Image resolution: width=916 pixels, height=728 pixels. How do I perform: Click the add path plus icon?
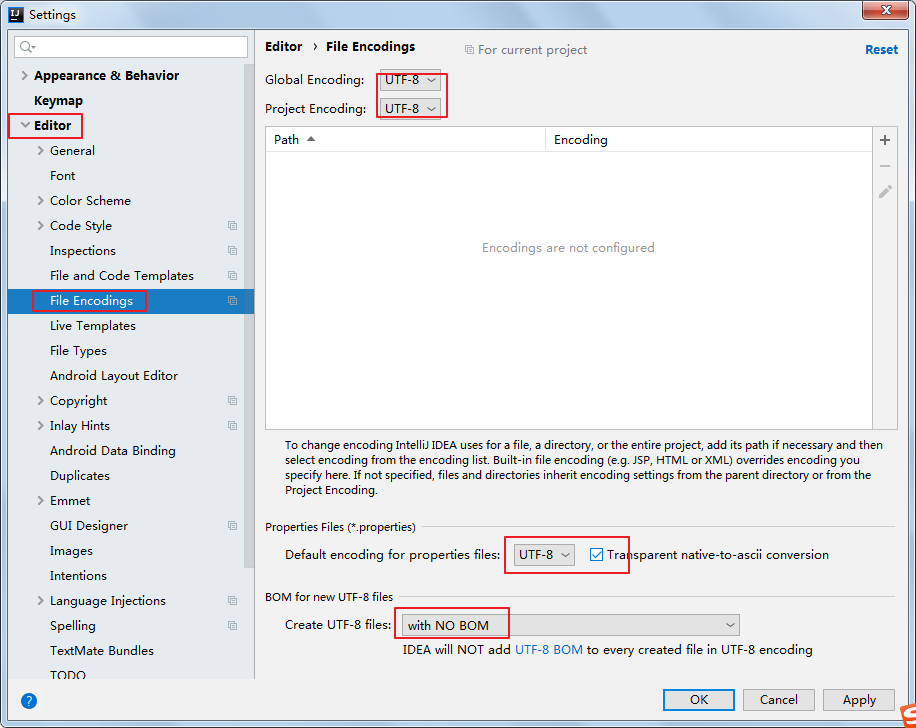click(x=885, y=140)
